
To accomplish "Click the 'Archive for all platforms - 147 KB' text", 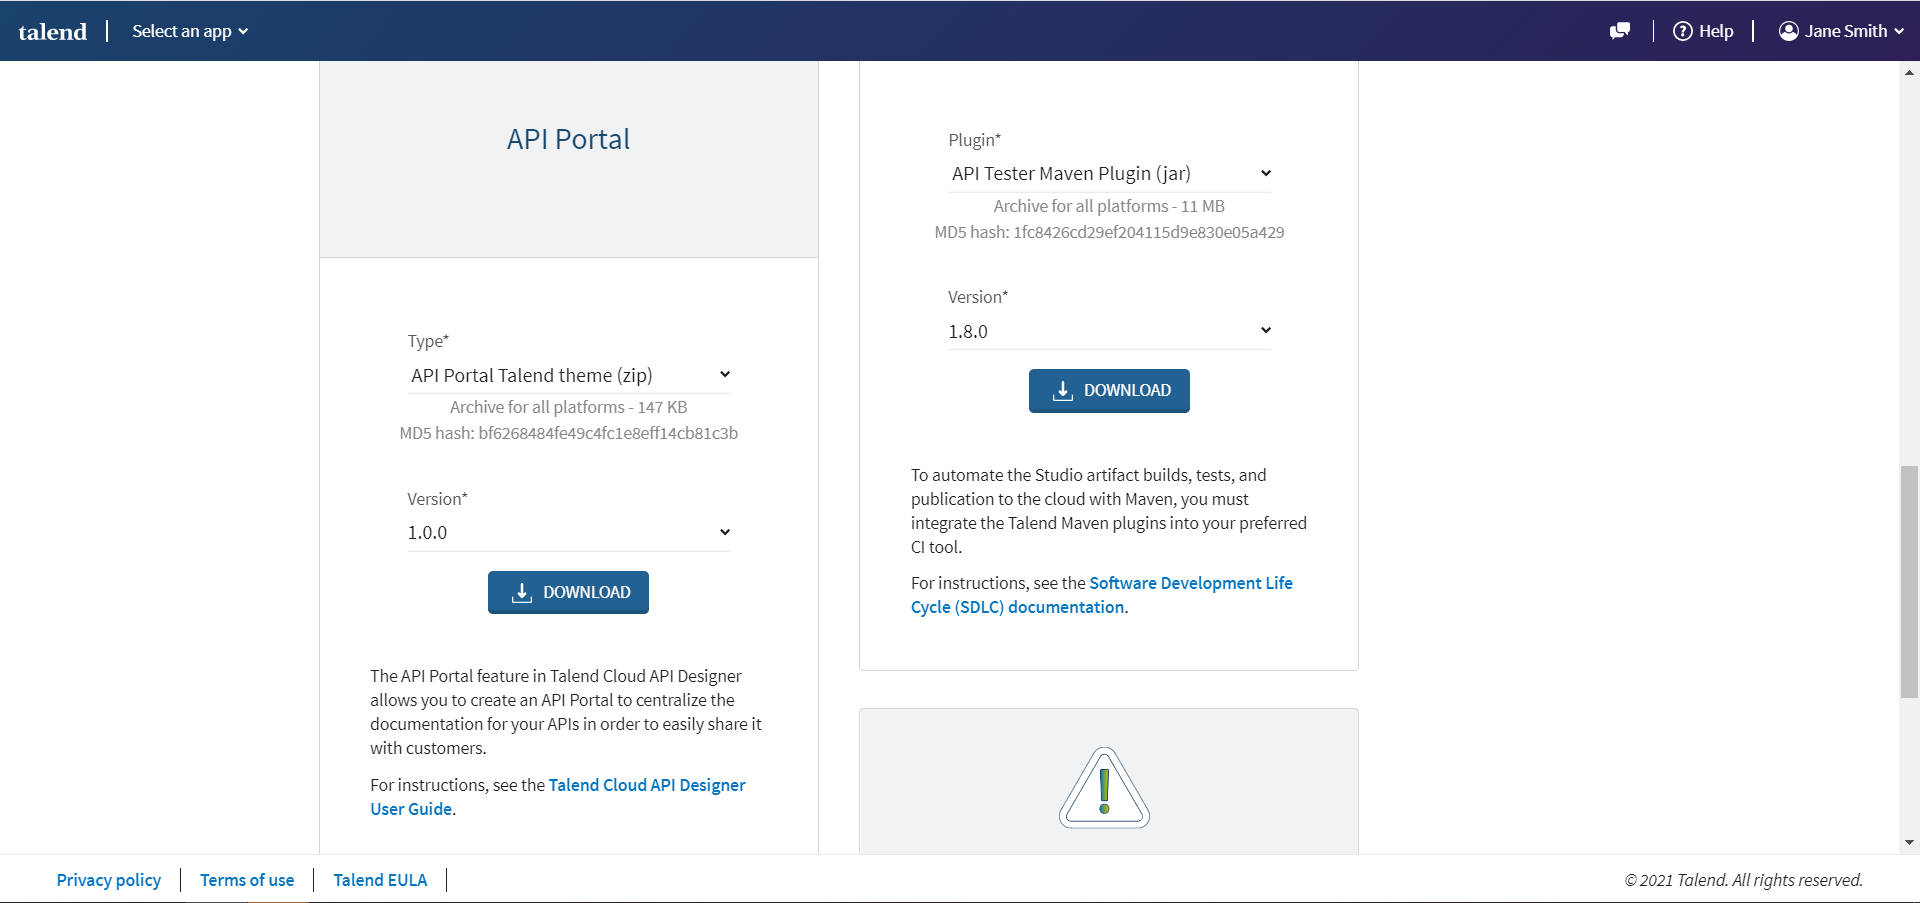I will 568,407.
